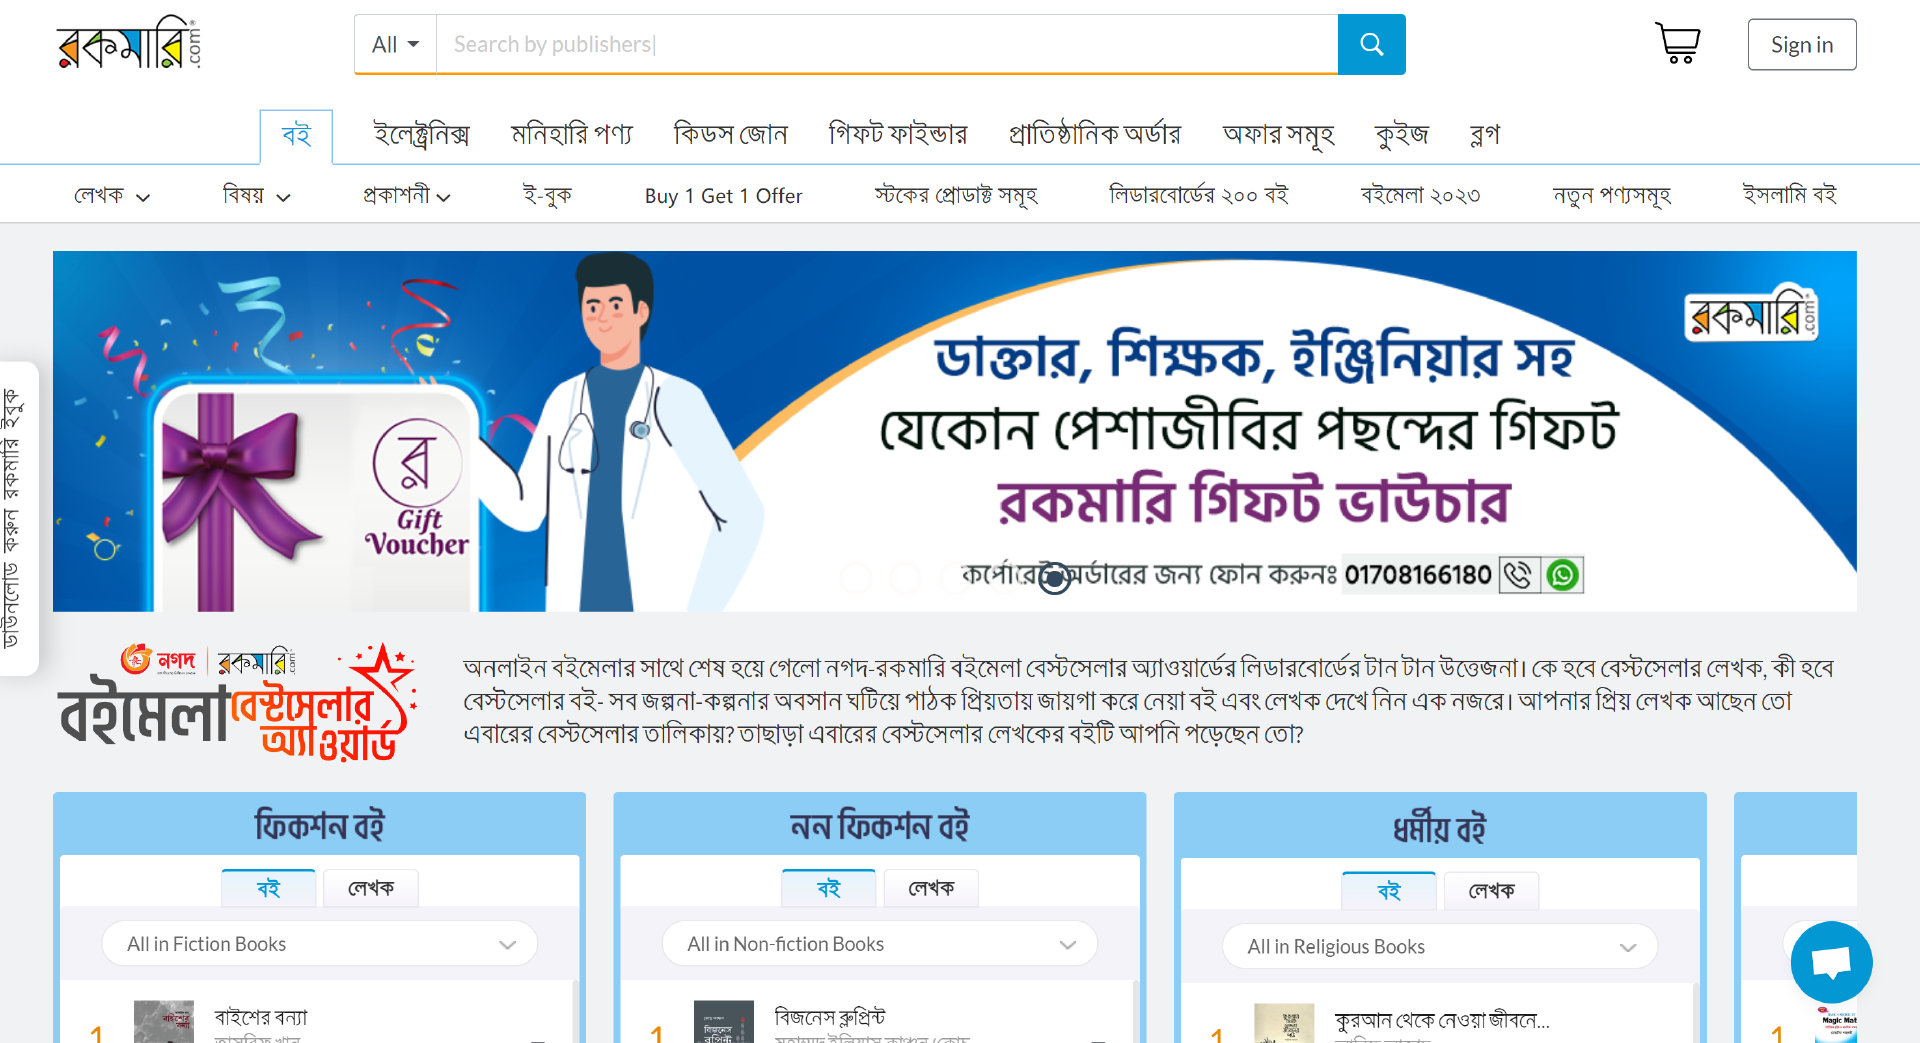This screenshot has width=1920, height=1043.
Task: Click the Boimela Bestseller Award logo
Action: [237, 701]
